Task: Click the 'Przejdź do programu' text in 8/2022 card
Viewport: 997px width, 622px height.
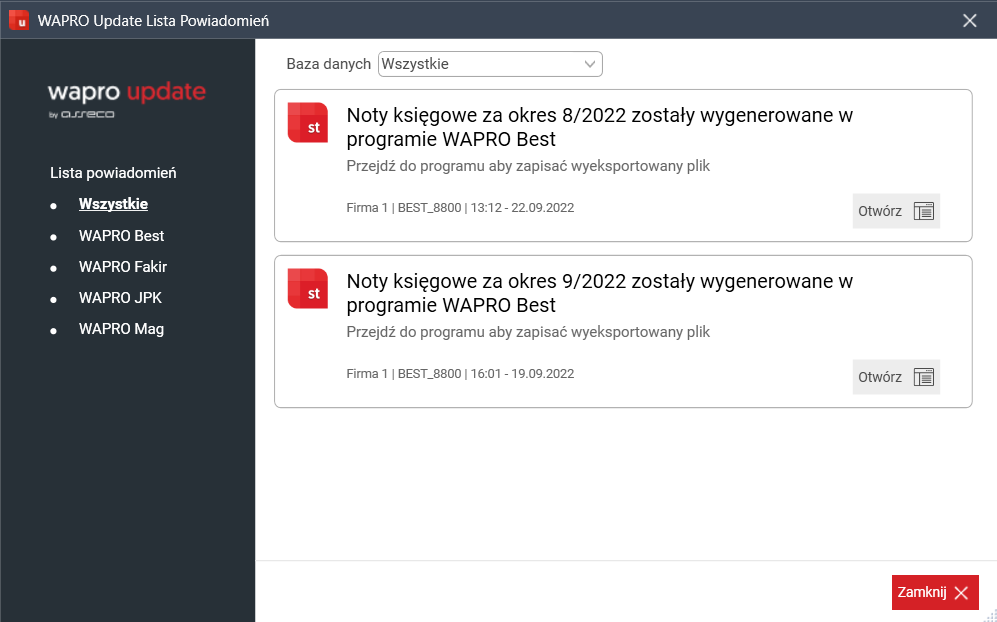Action: click(x=528, y=167)
